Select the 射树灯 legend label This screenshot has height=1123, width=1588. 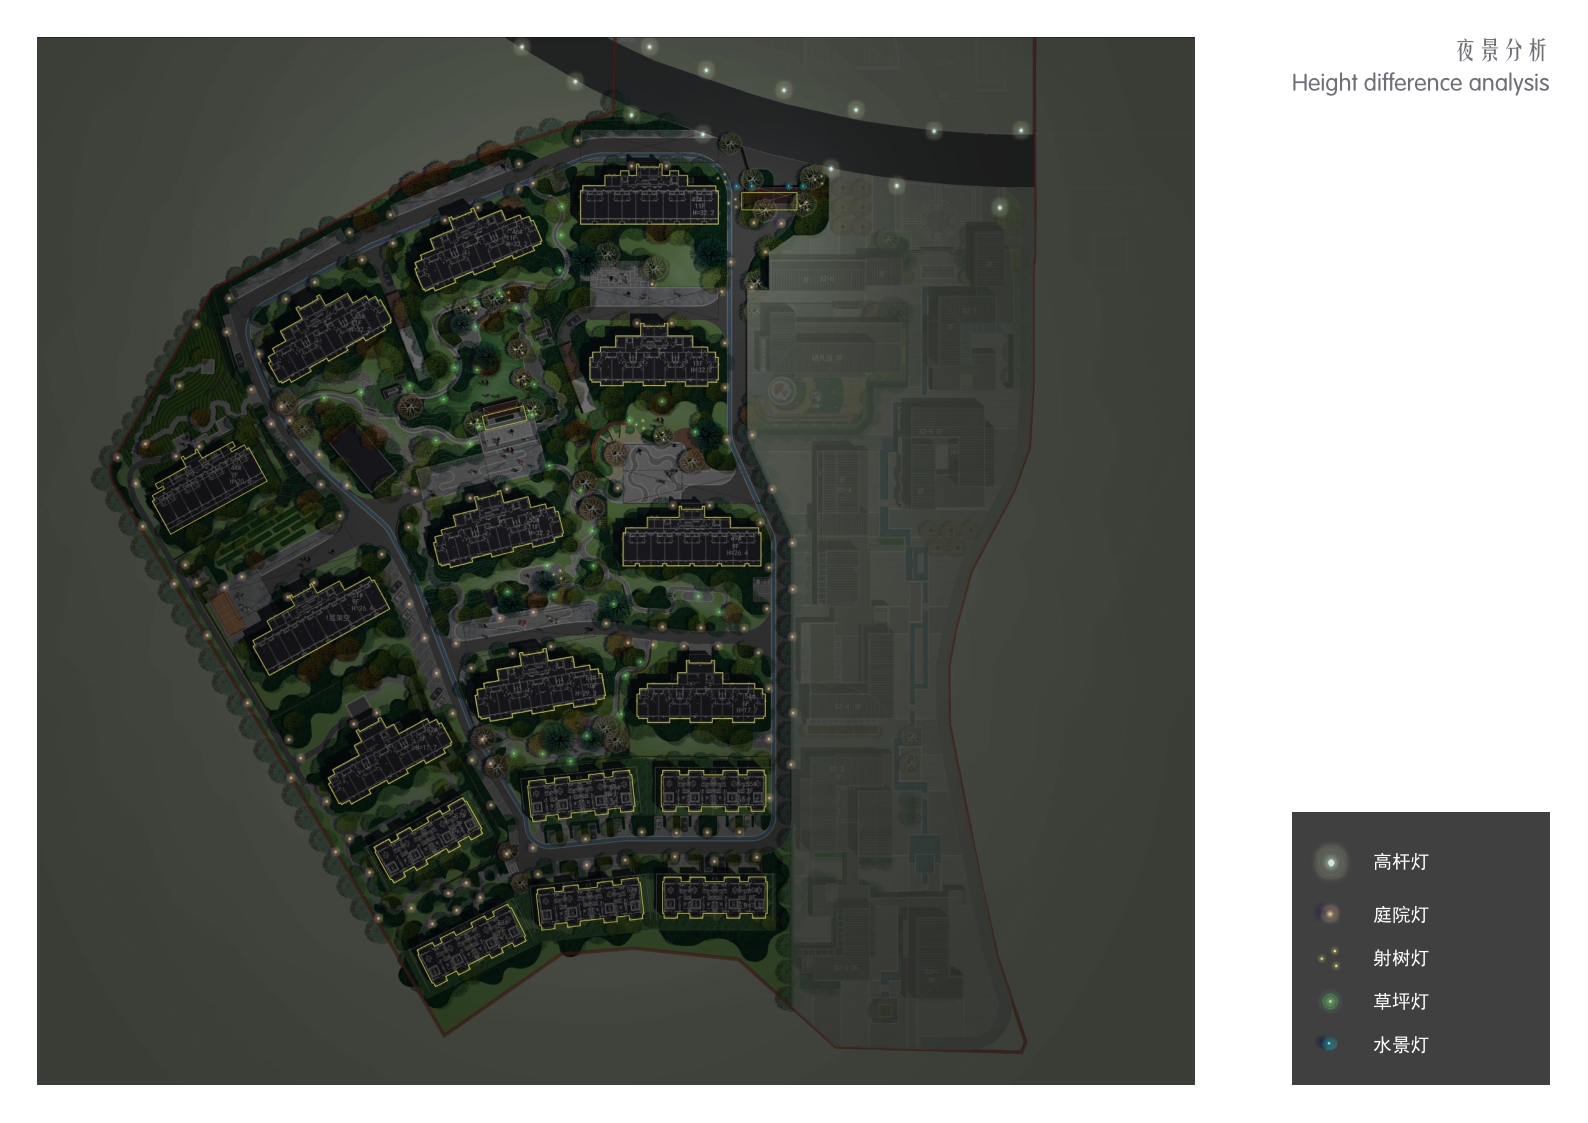click(x=1400, y=958)
